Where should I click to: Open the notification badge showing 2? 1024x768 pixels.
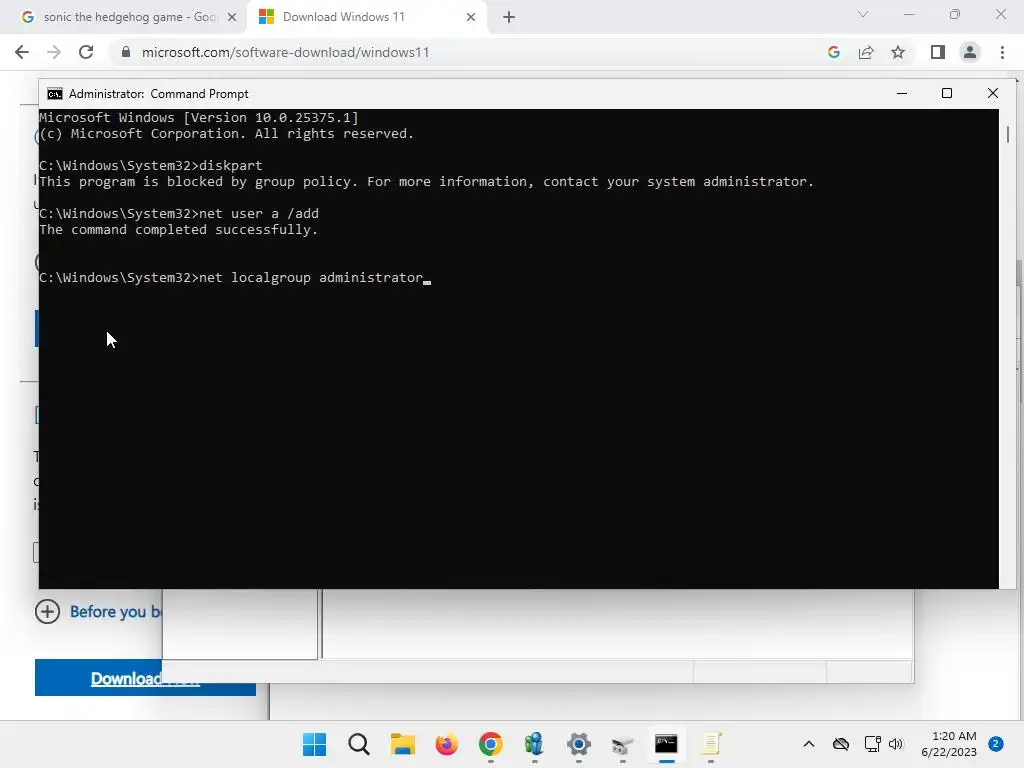click(x=996, y=744)
